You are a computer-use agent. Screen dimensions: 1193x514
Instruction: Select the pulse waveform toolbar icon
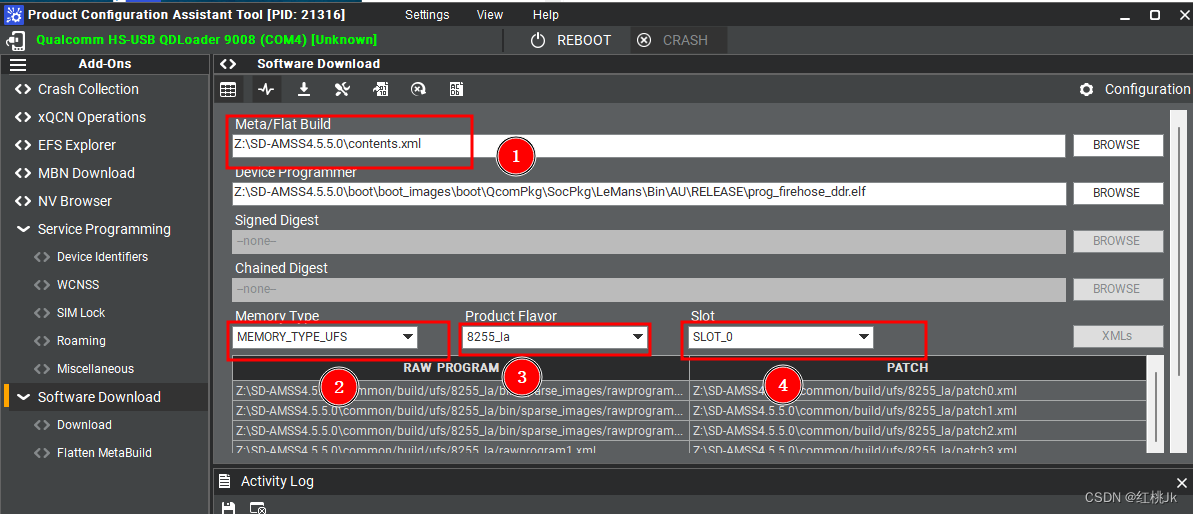(x=266, y=90)
